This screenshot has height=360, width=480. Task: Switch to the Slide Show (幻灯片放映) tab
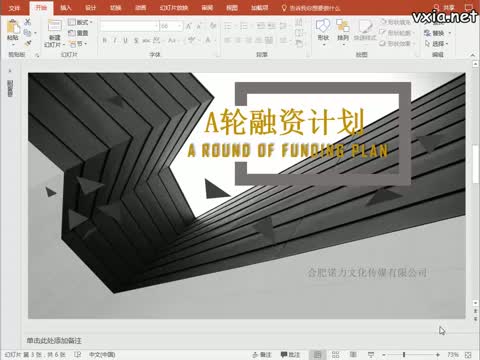pos(174,8)
